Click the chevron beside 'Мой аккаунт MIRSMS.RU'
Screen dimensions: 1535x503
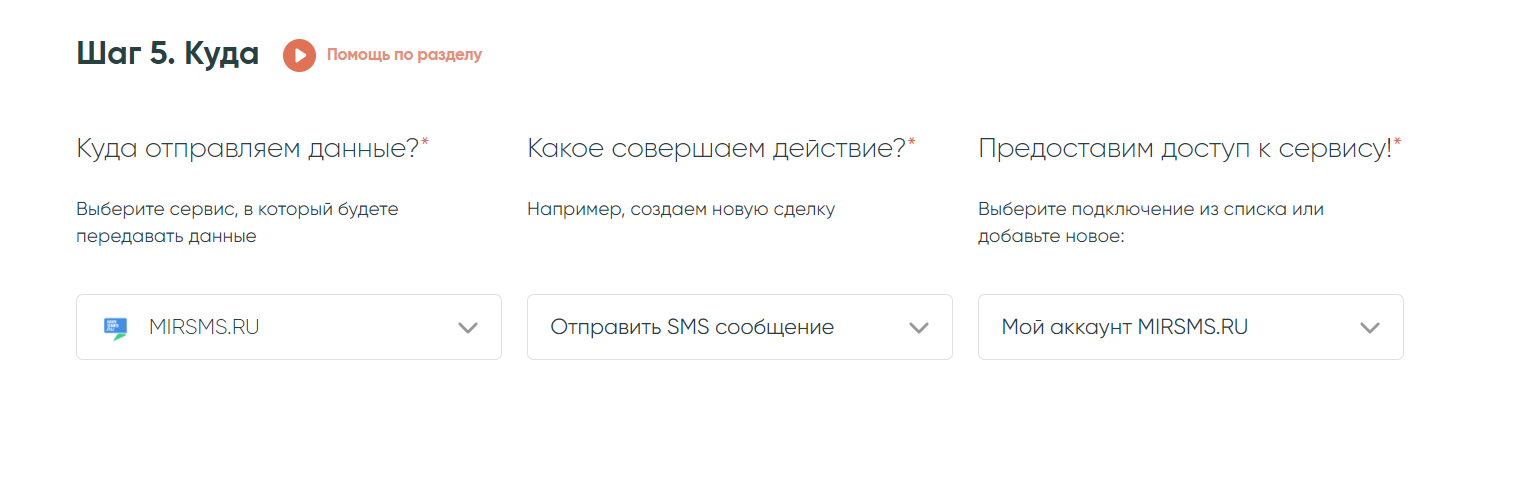[1370, 328]
